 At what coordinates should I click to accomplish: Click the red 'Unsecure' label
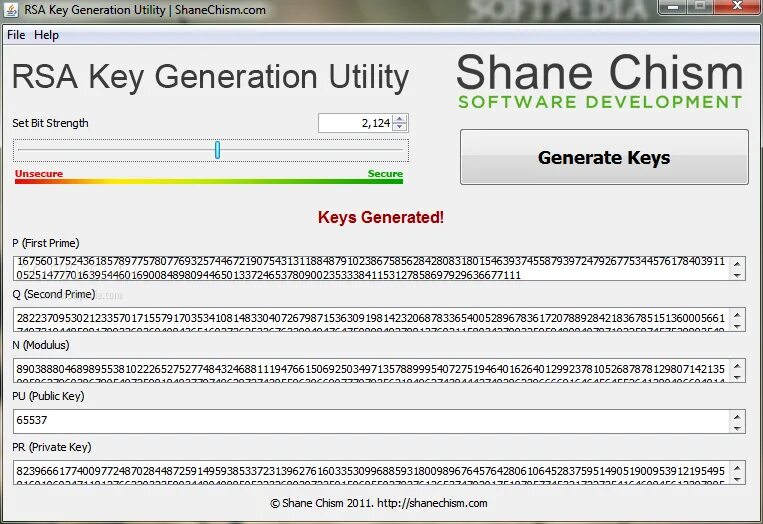[39, 174]
